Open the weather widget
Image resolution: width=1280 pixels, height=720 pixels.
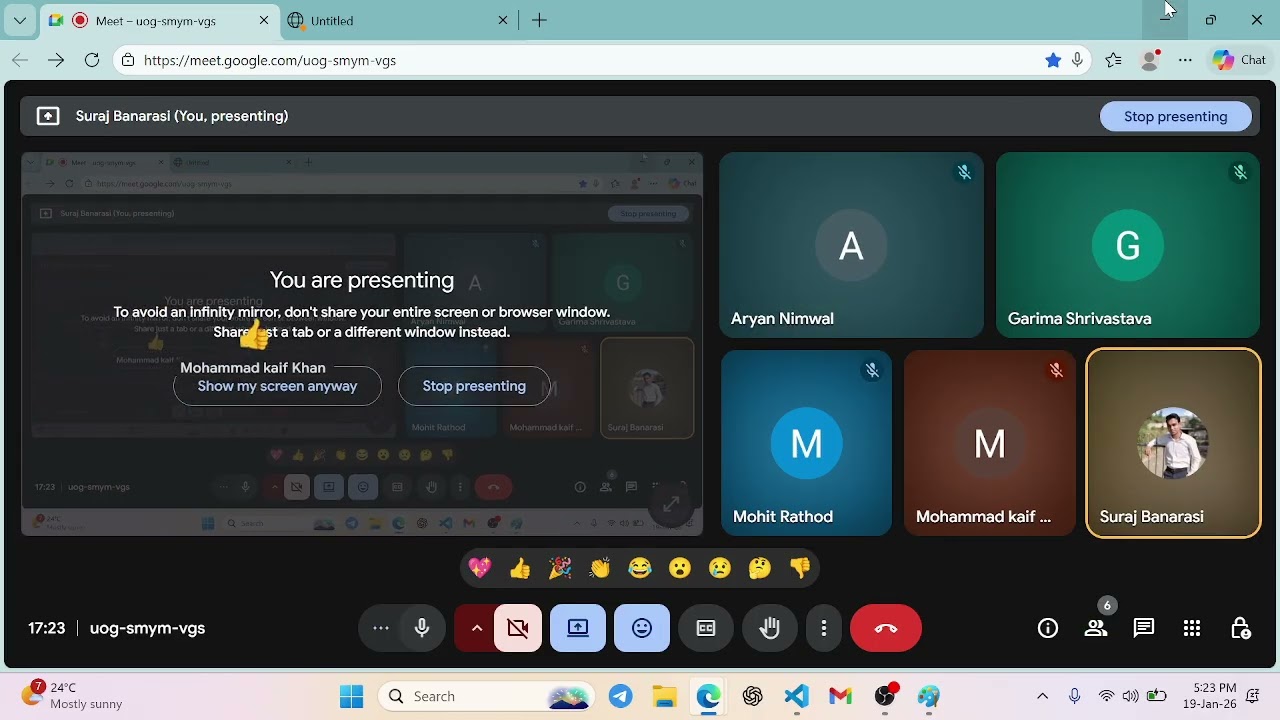click(72, 696)
